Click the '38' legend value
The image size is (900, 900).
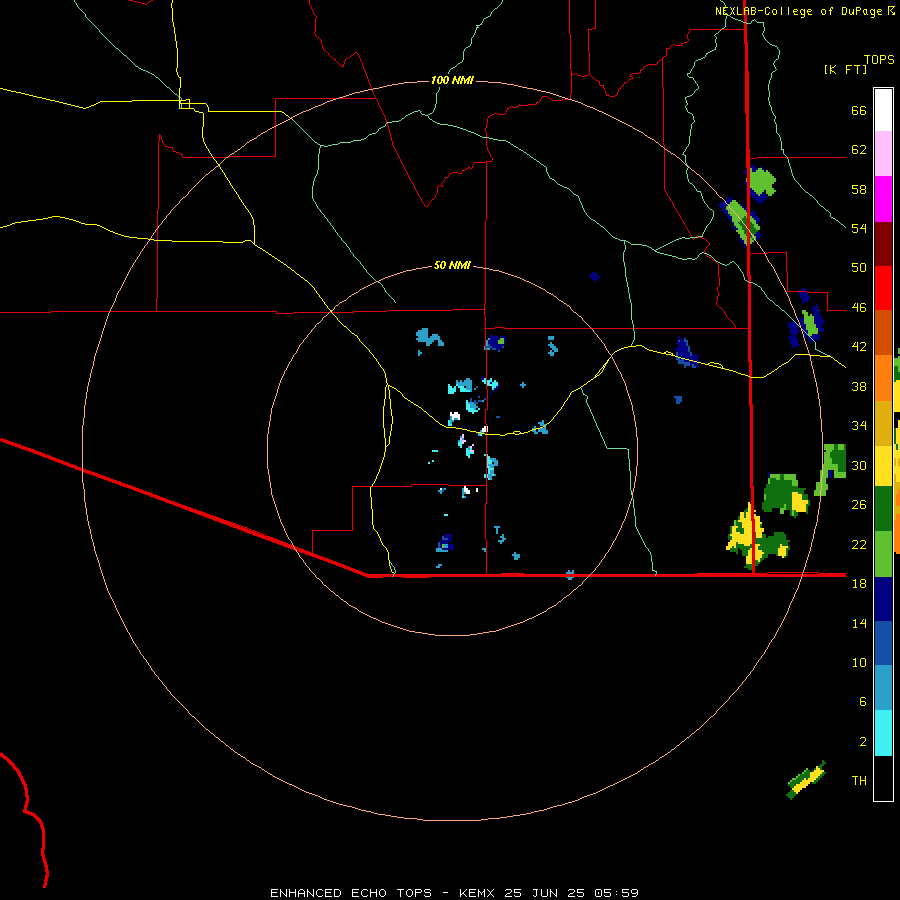(x=859, y=386)
